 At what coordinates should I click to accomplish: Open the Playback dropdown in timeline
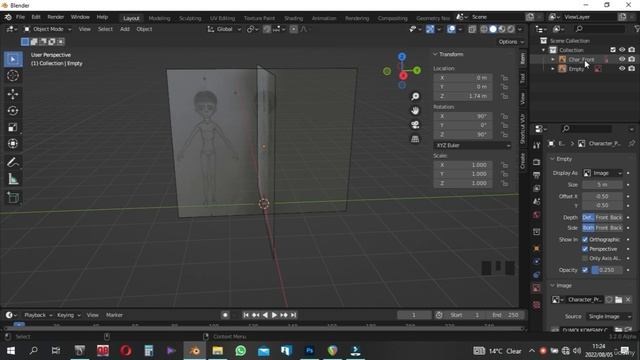(38, 315)
